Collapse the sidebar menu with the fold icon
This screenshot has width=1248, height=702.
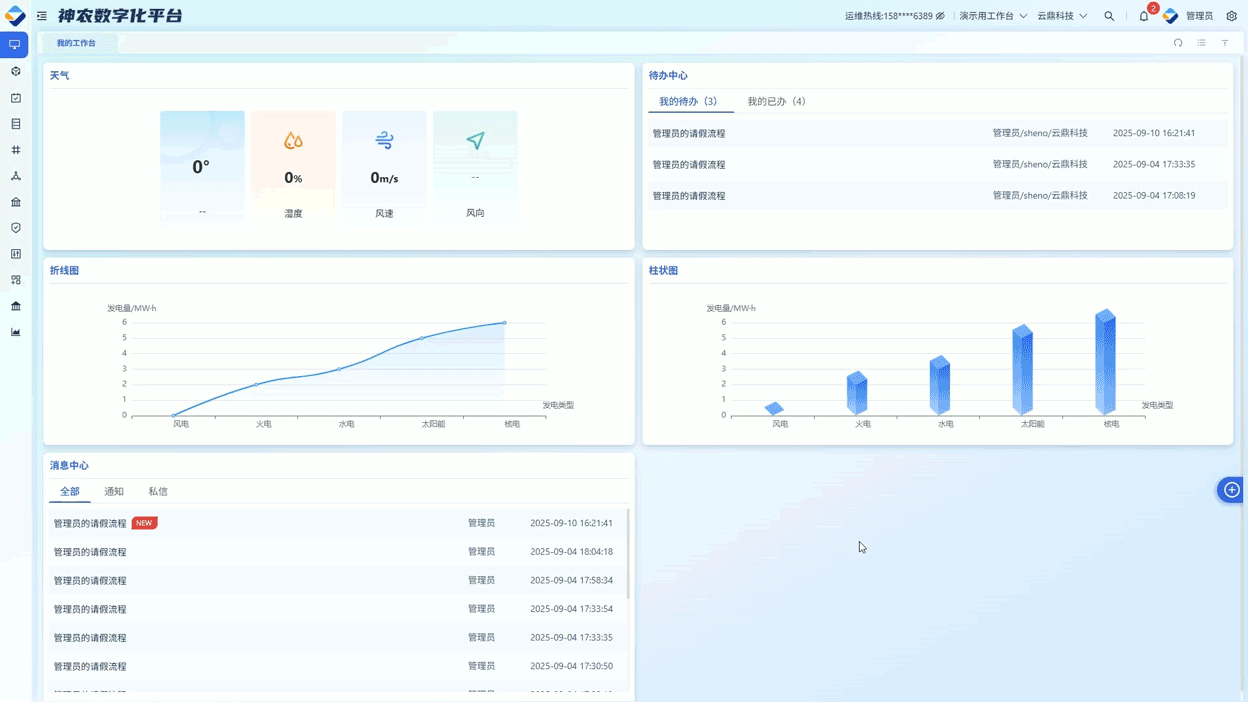(42, 16)
